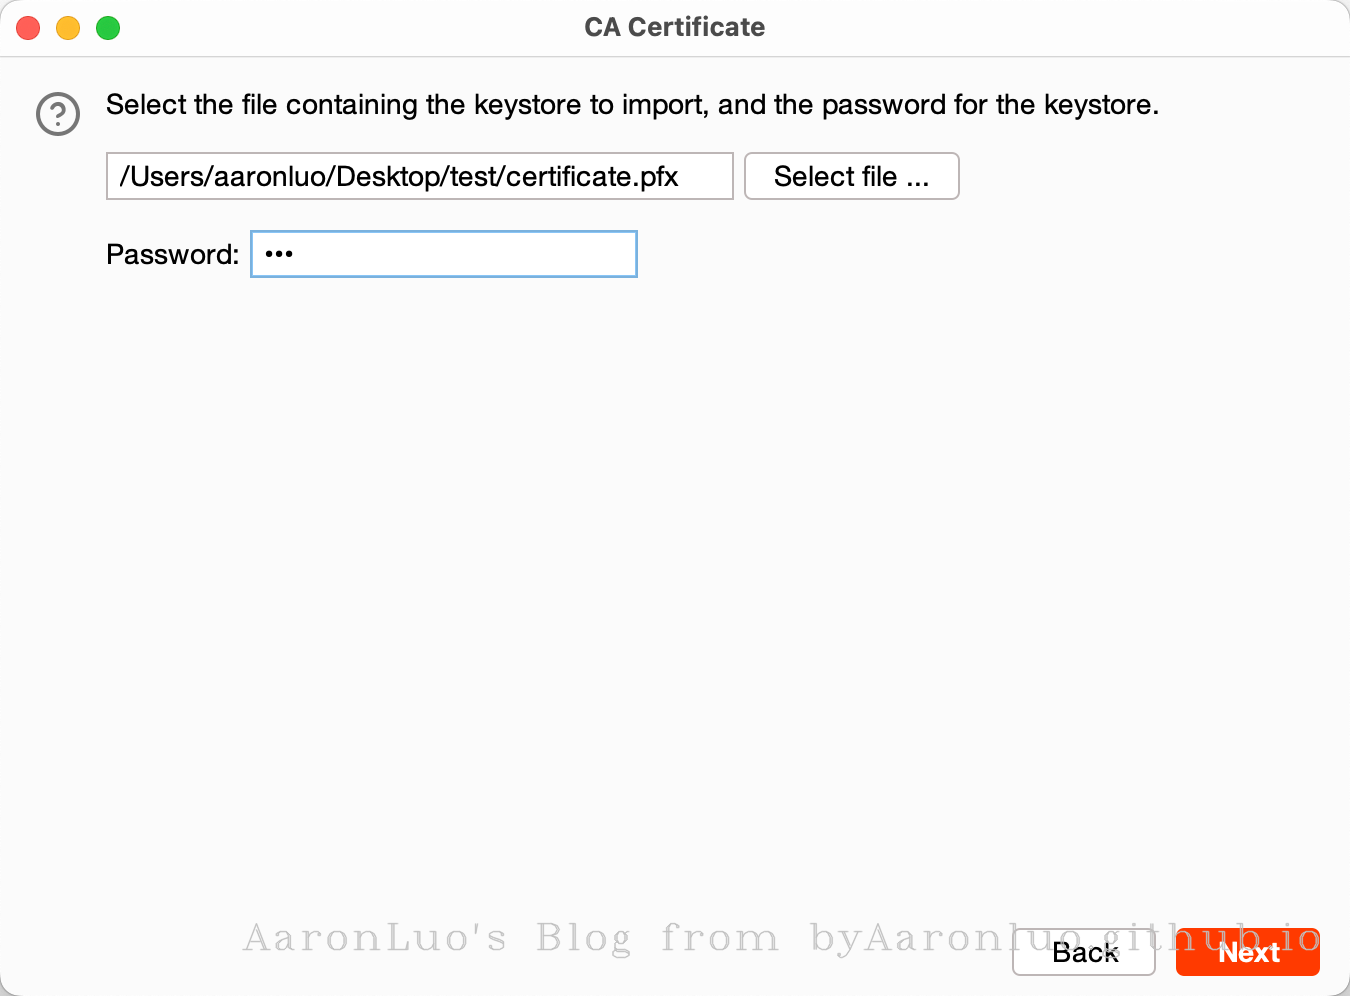Click the help question mark icon
Image resolution: width=1350 pixels, height=996 pixels.
pyautogui.click(x=58, y=114)
